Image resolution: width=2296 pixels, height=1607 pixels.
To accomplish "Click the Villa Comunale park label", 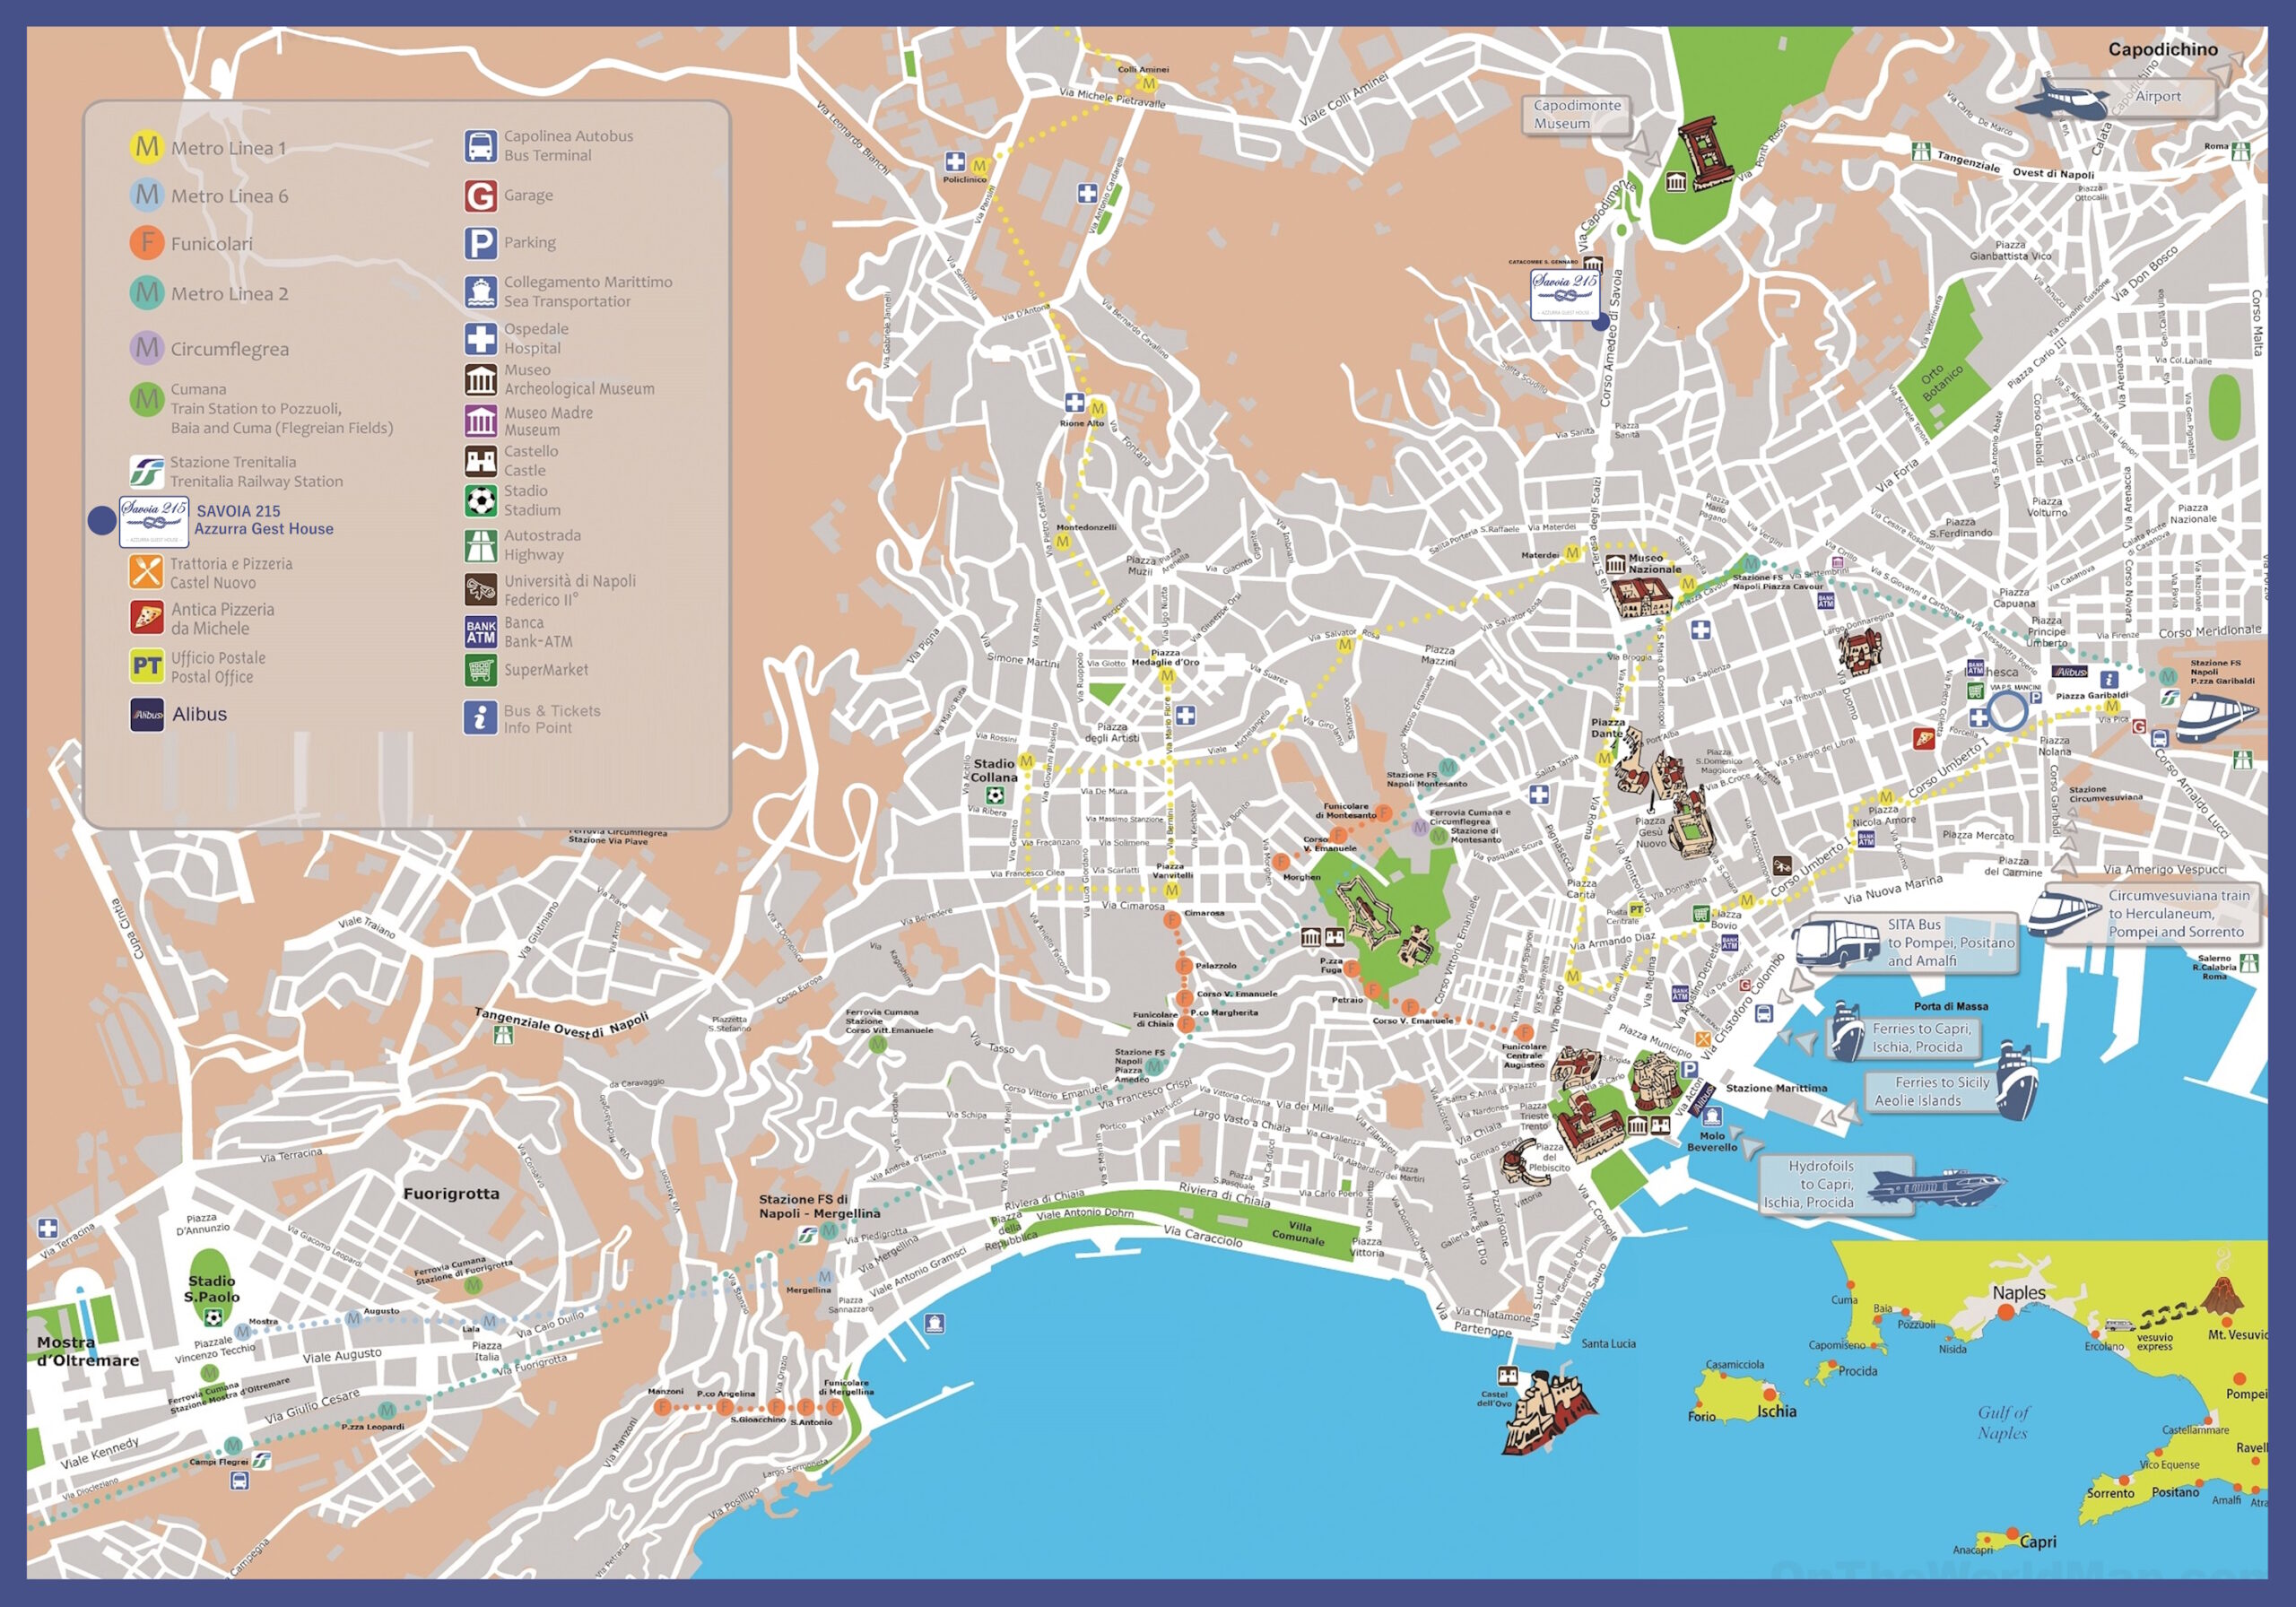I will (x=1299, y=1232).
